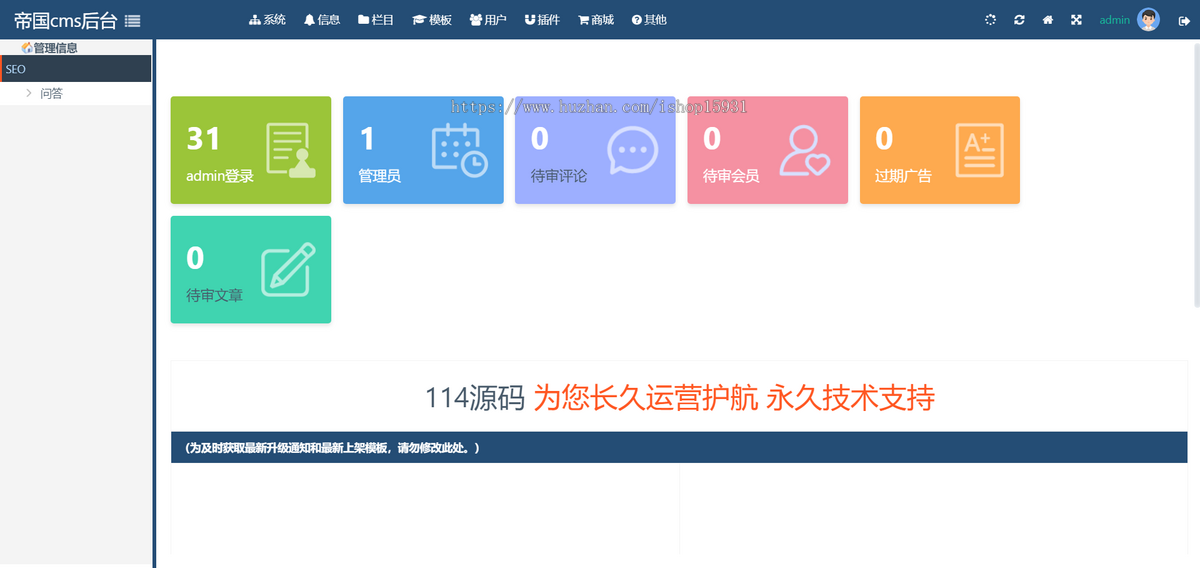Click the A+ document icon on 过期广告 card
Image resolution: width=1200 pixels, height=568 pixels.
[x=980, y=151]
